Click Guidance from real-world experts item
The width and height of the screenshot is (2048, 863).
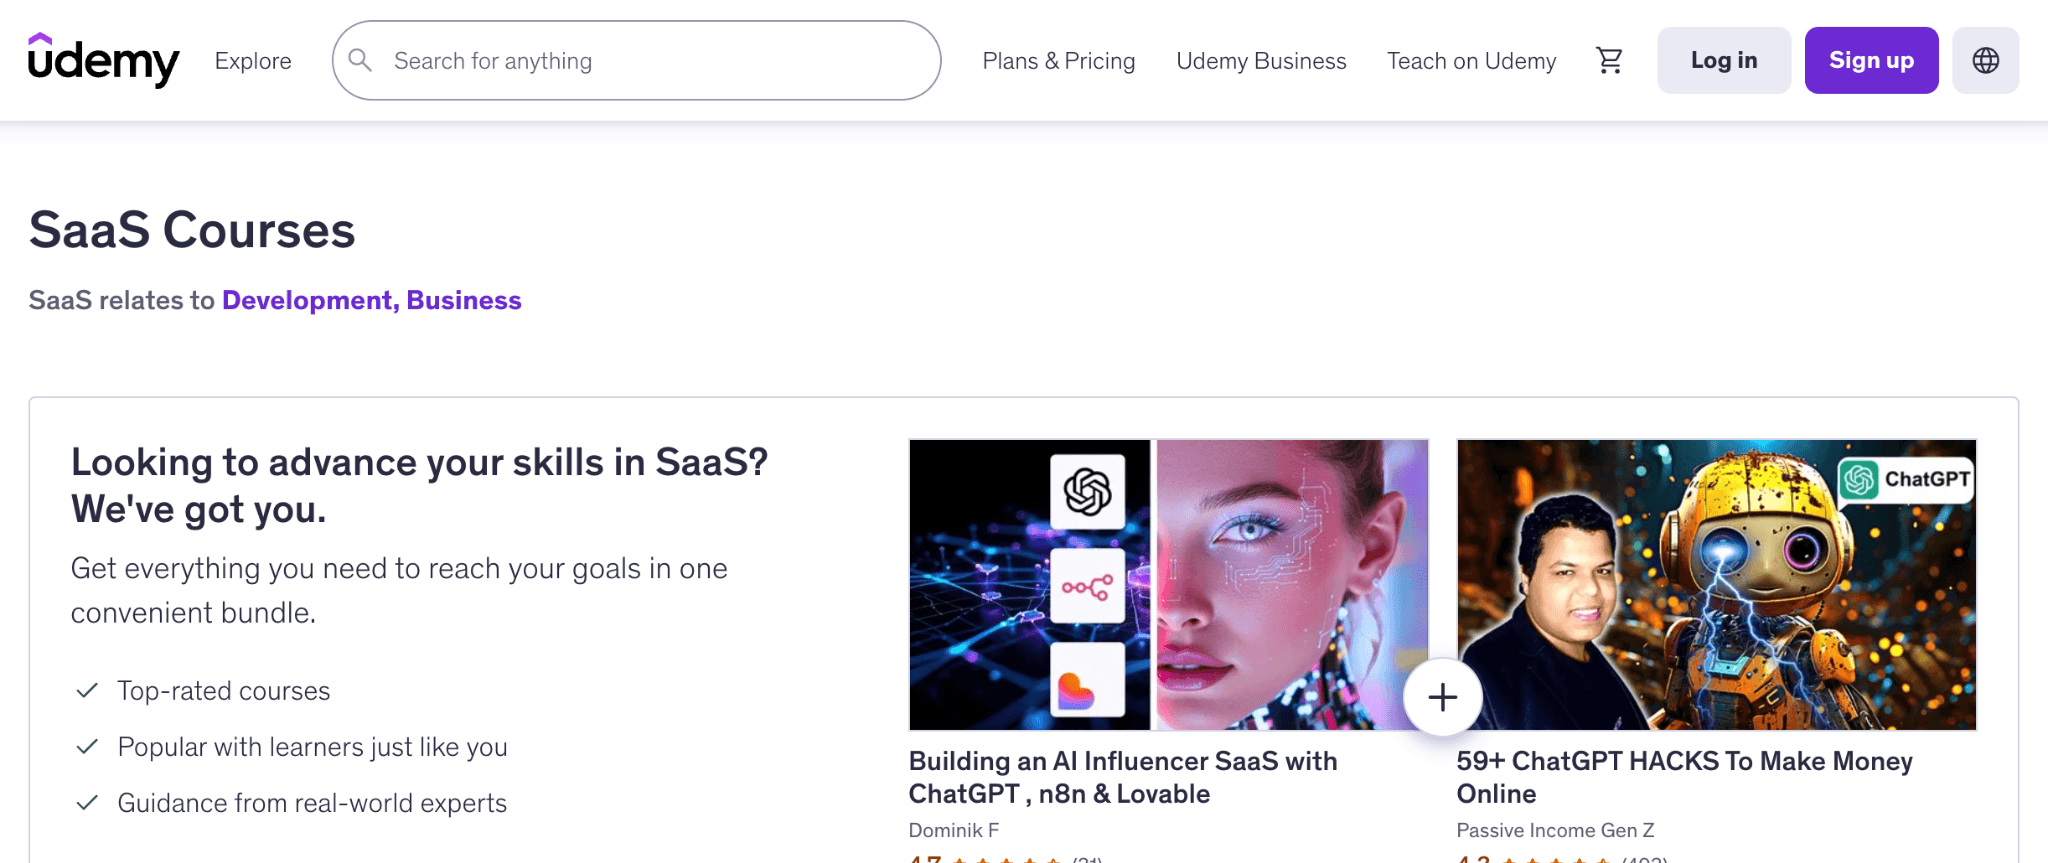click(x=312, y=803)
